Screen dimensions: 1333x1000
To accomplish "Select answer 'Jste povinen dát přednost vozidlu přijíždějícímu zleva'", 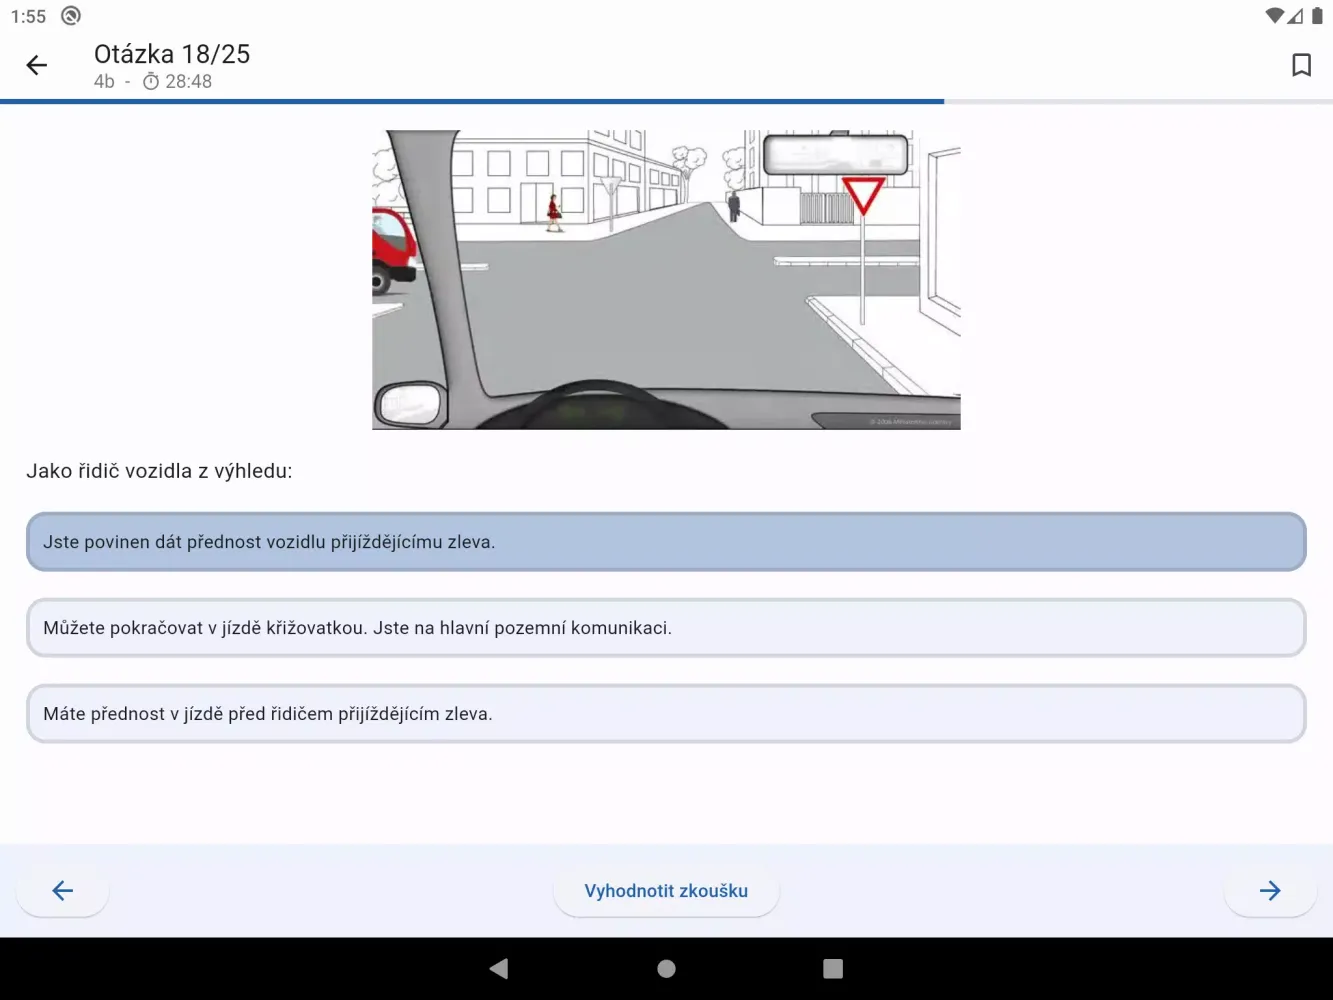I will (x=666, y=542).
